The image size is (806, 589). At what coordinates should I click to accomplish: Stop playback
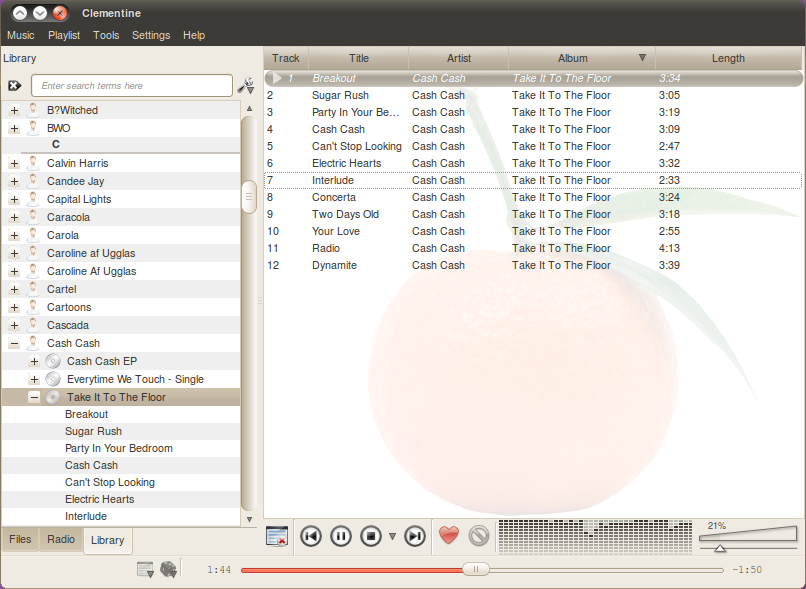371,537
